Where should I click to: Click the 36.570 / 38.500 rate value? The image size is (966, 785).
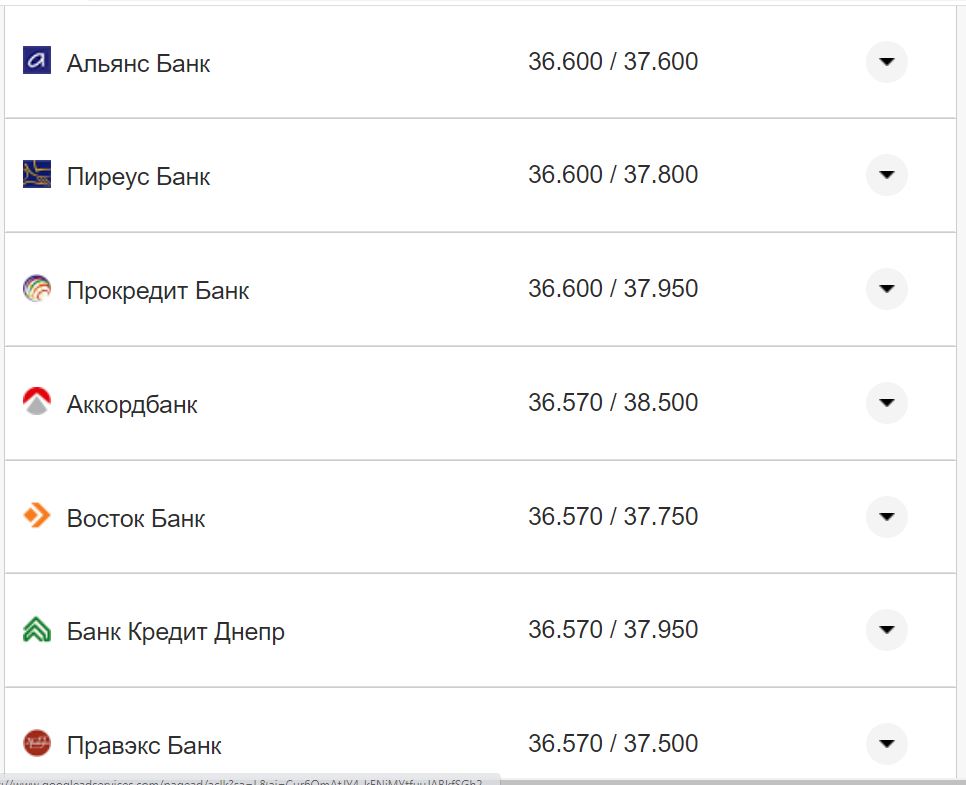612,403
